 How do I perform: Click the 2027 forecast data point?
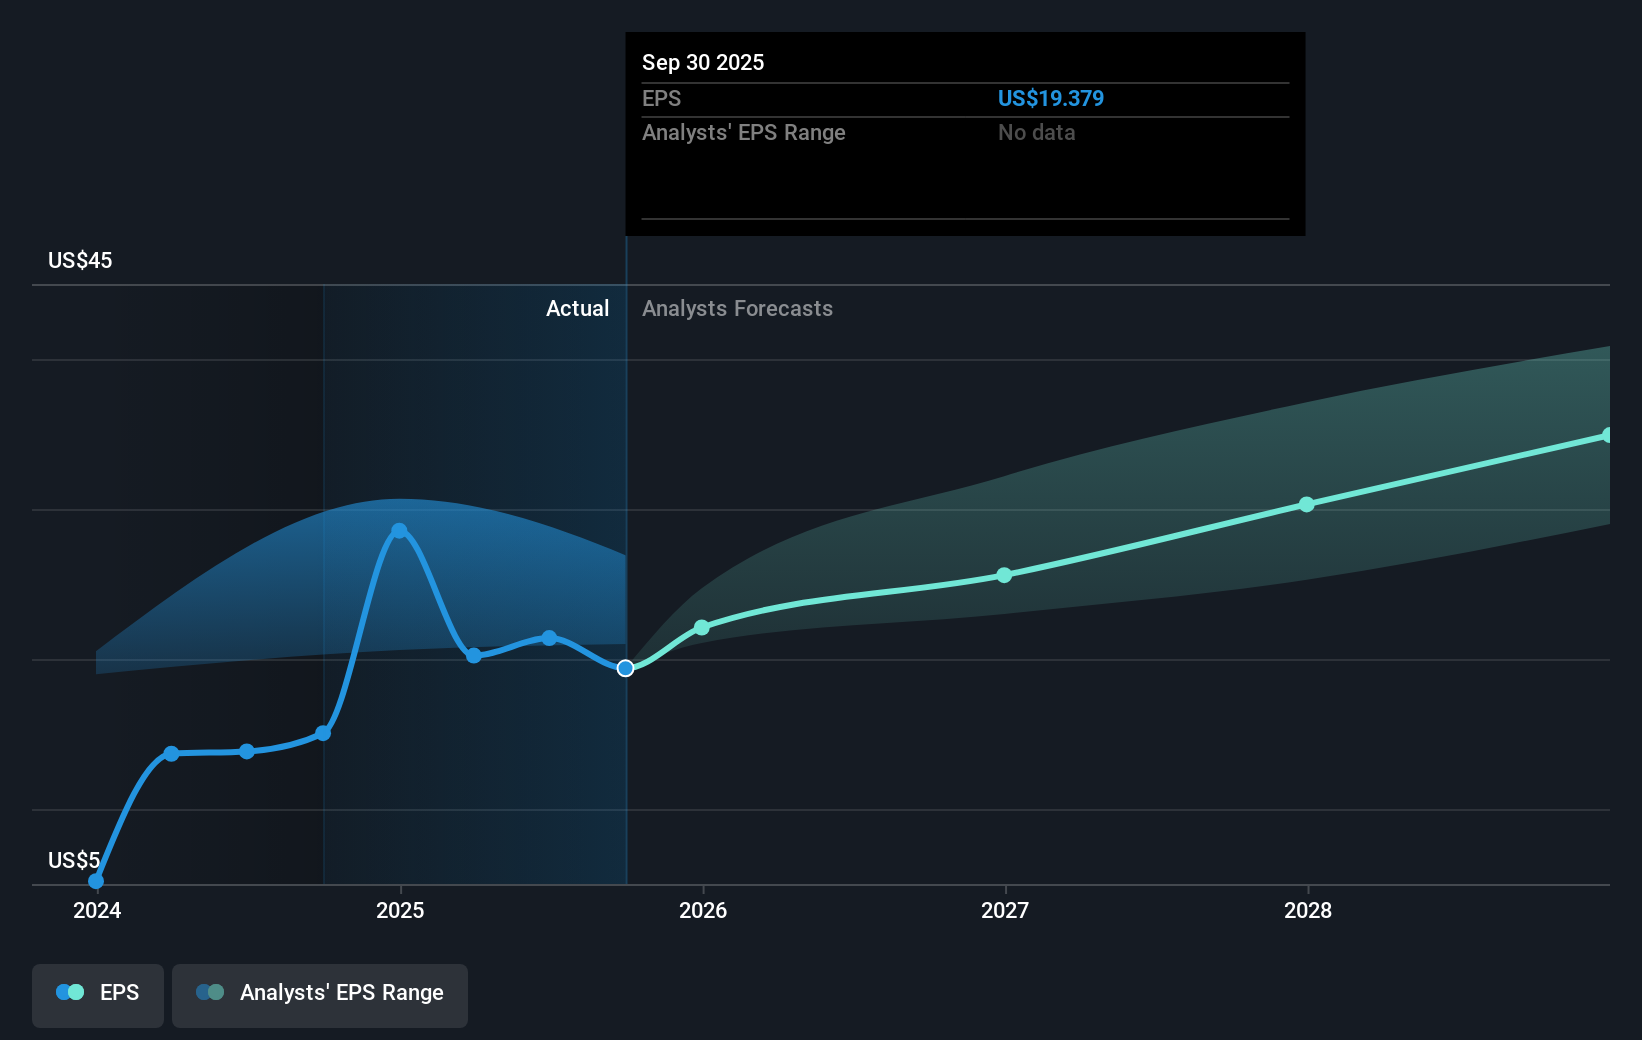coord(1004,575)
